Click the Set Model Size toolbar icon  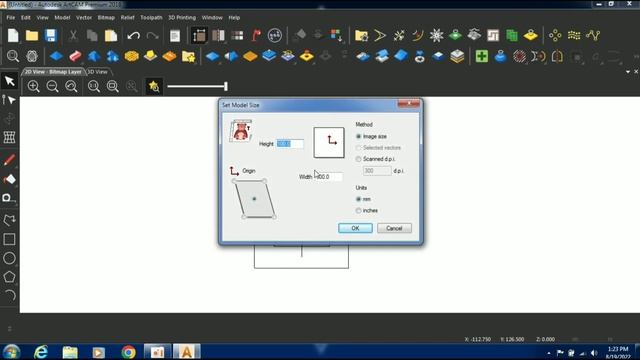199,36
